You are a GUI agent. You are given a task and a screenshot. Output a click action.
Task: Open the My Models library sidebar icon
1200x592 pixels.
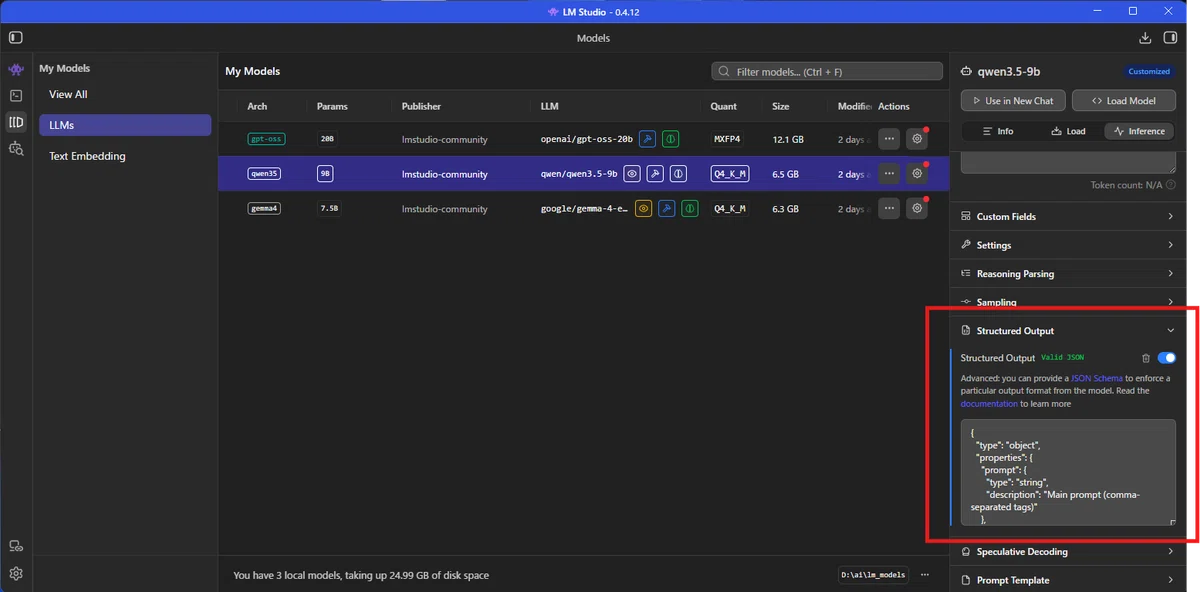(15, 122)
